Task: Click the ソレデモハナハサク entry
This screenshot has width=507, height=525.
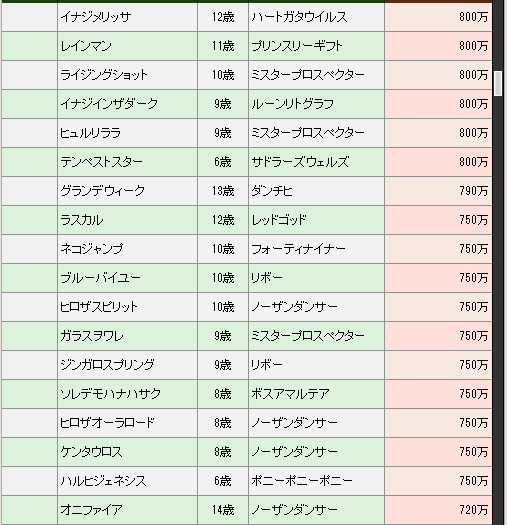Action: [x=111, y=394]
